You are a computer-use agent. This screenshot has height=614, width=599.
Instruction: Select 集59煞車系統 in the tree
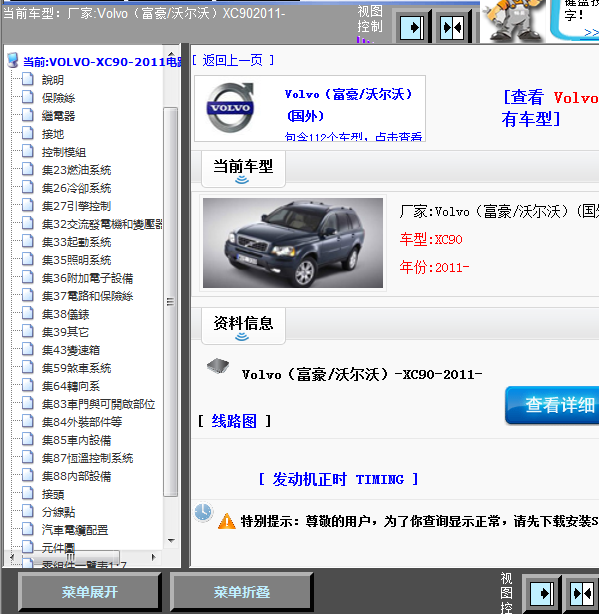pos(76,368)
